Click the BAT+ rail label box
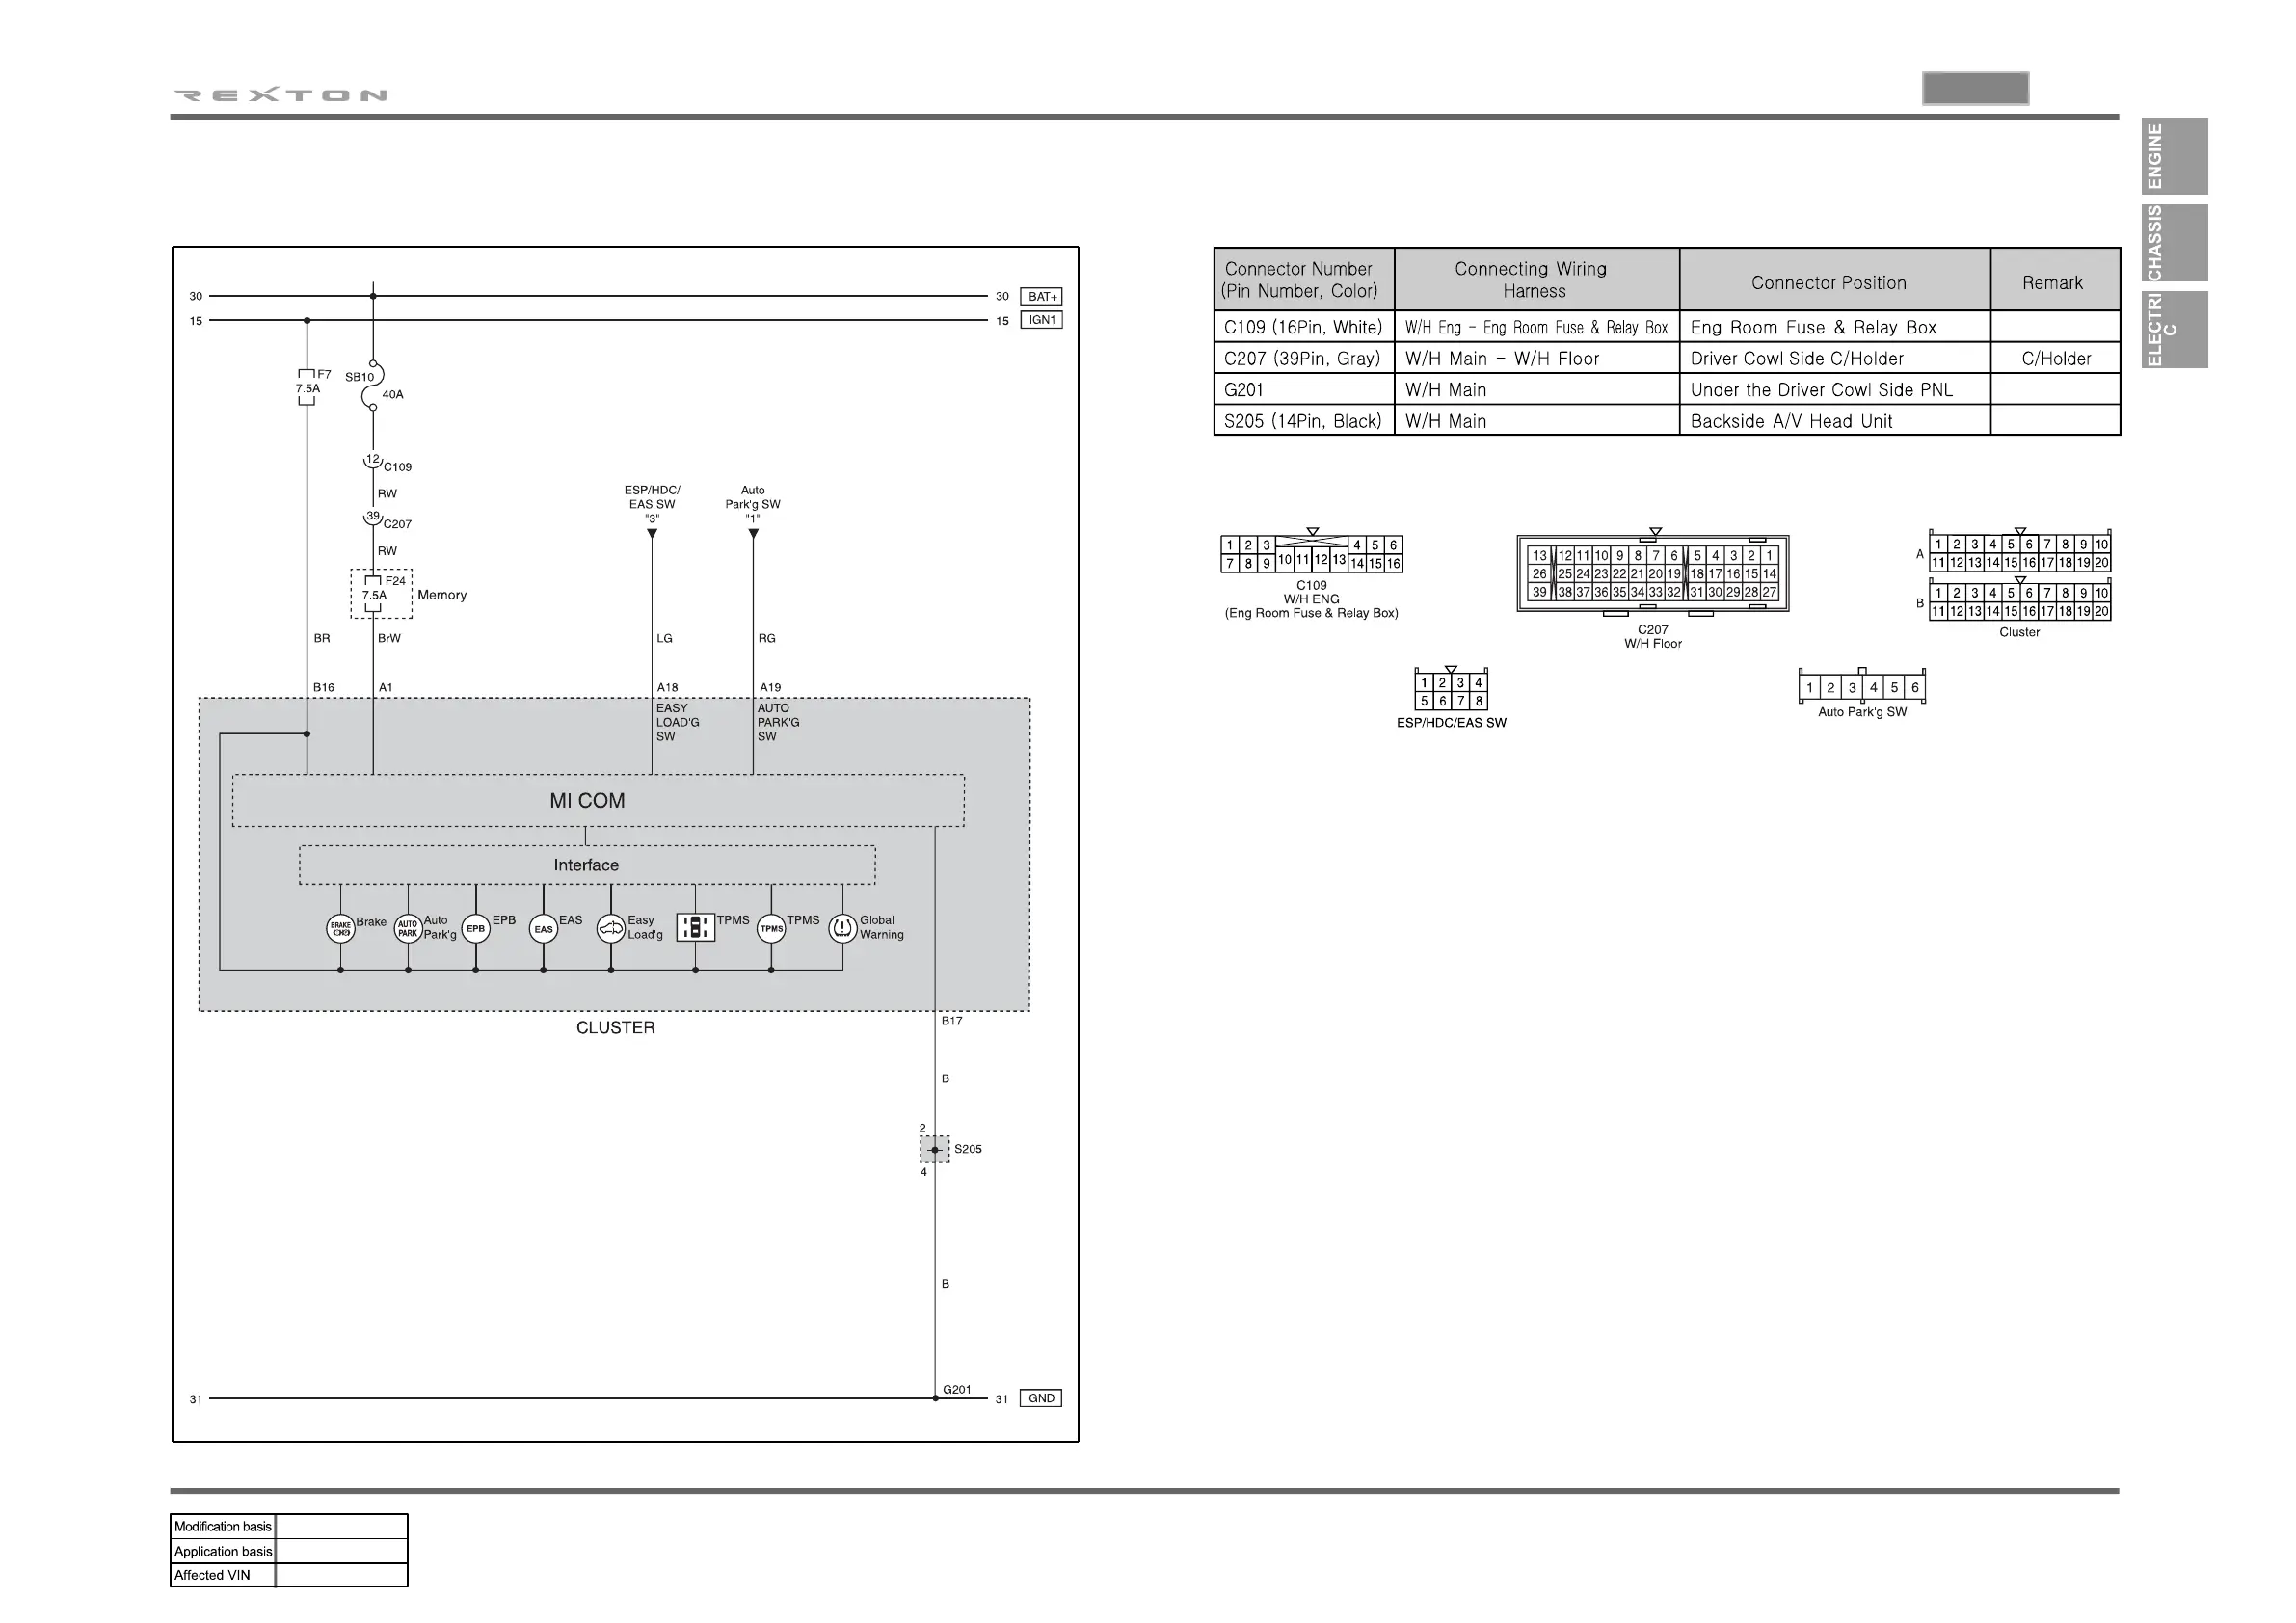The width and height of the screenshot is (2296, 1623). point(1041,297)
